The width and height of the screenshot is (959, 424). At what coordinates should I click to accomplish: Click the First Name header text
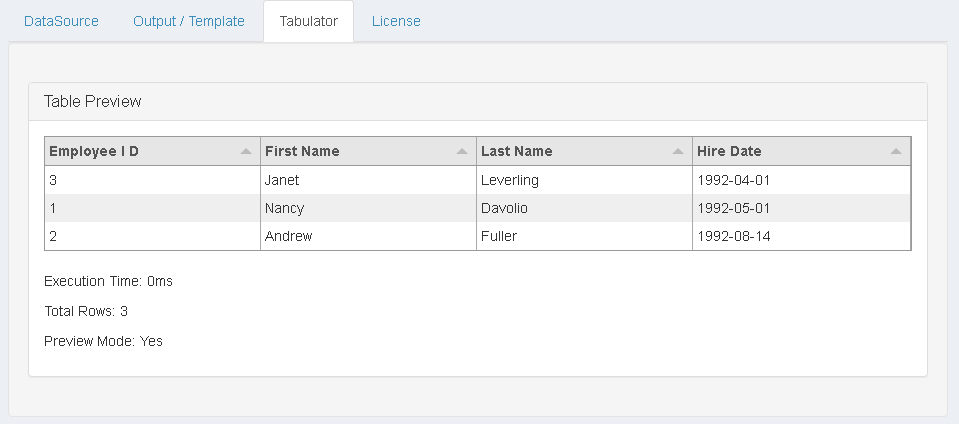(x=302, y=151)
